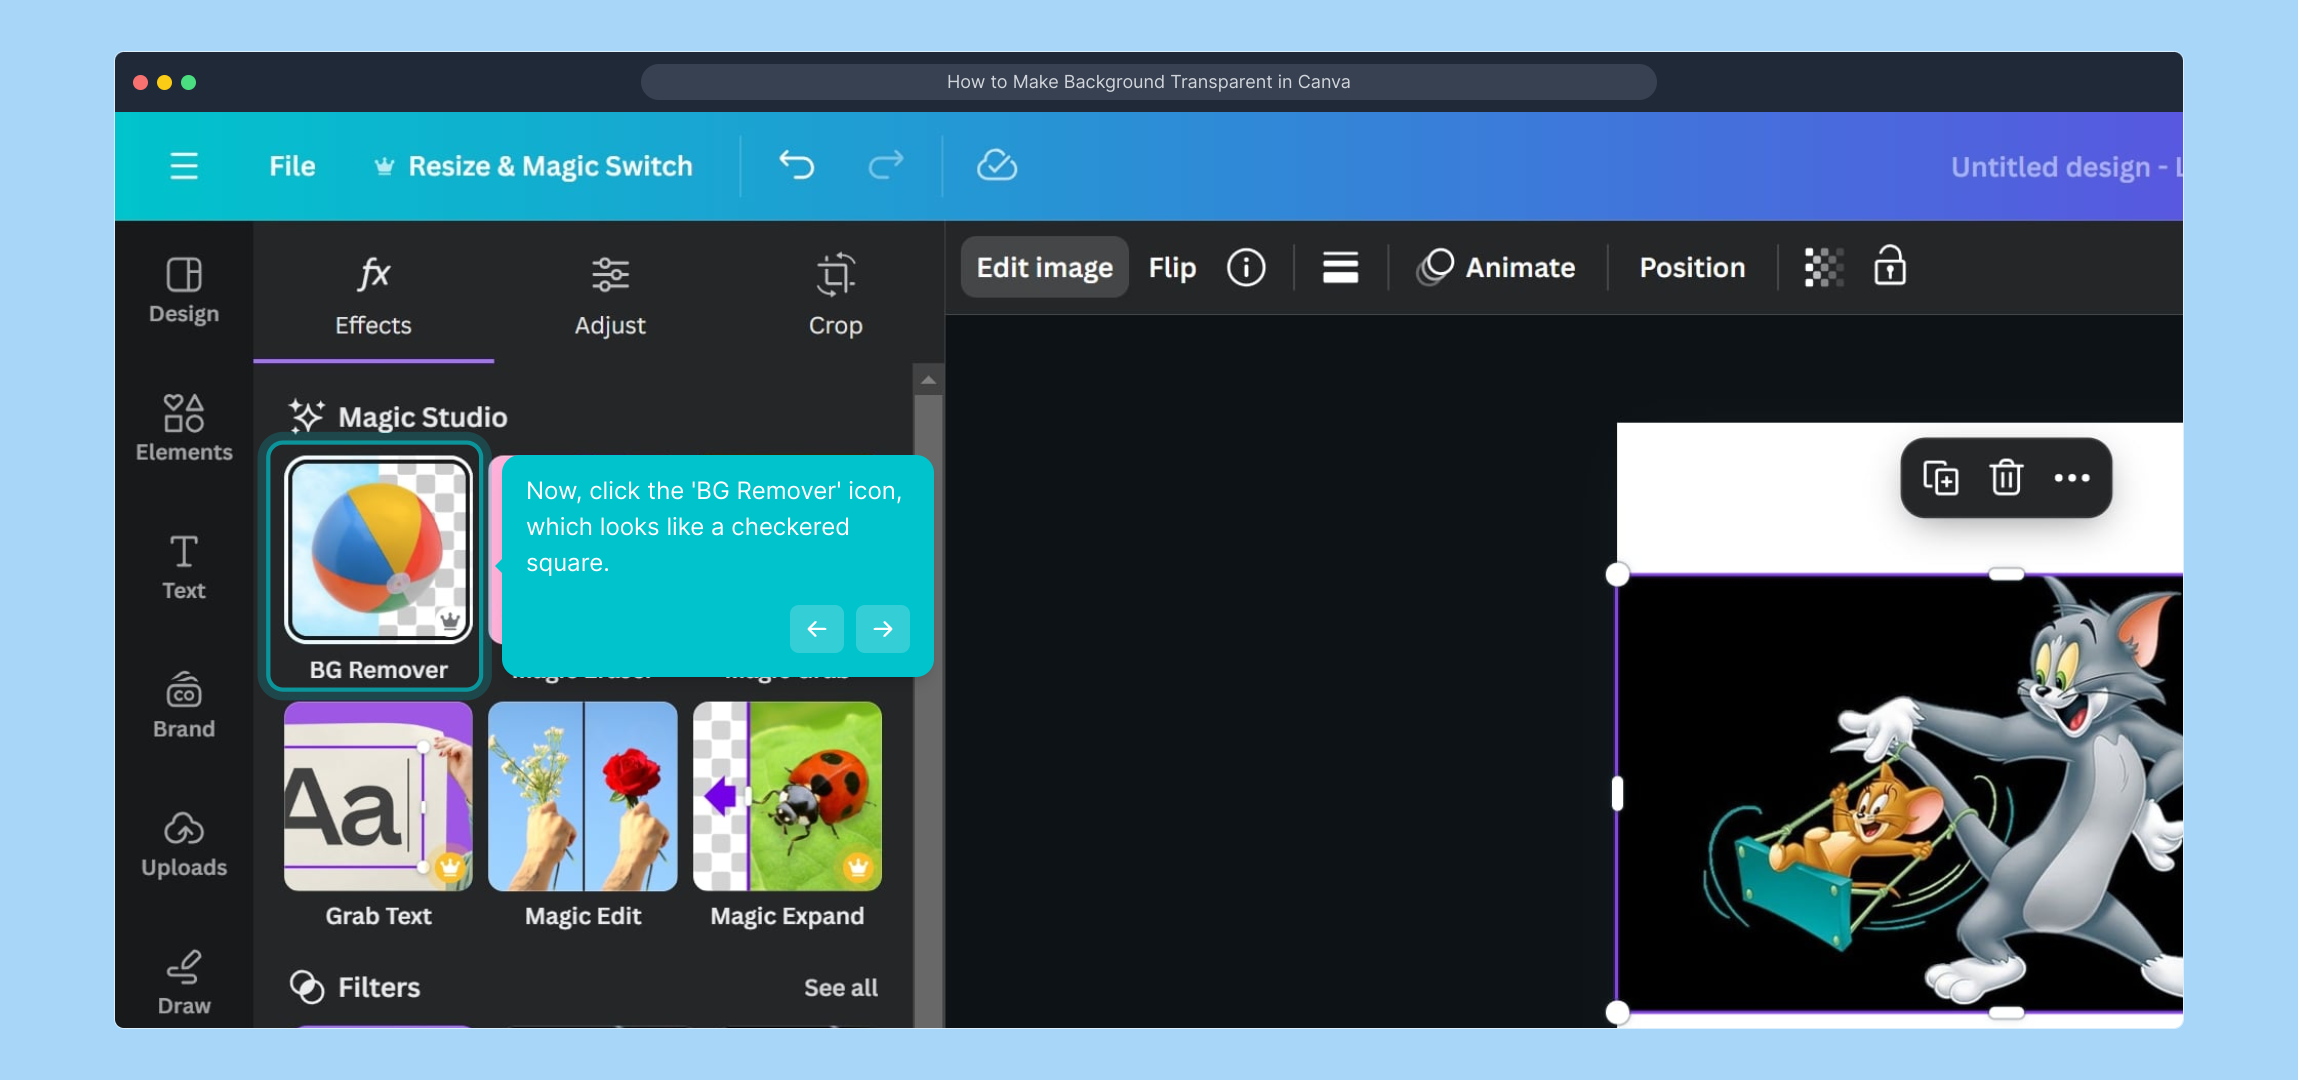Open the hamburger main menu
Image resolution: width=2298 pixels, height=1080 pixels.
click(x=184, y=166)
